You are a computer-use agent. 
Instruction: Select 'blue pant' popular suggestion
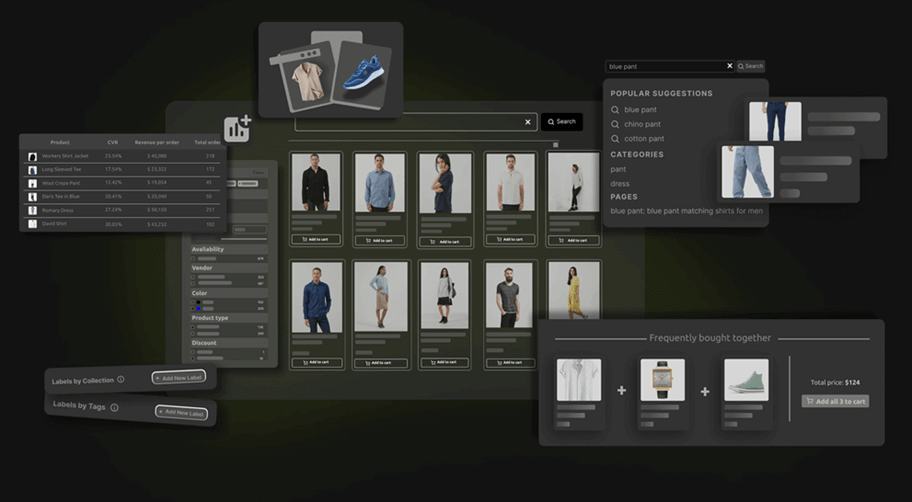tap(640, 110)
